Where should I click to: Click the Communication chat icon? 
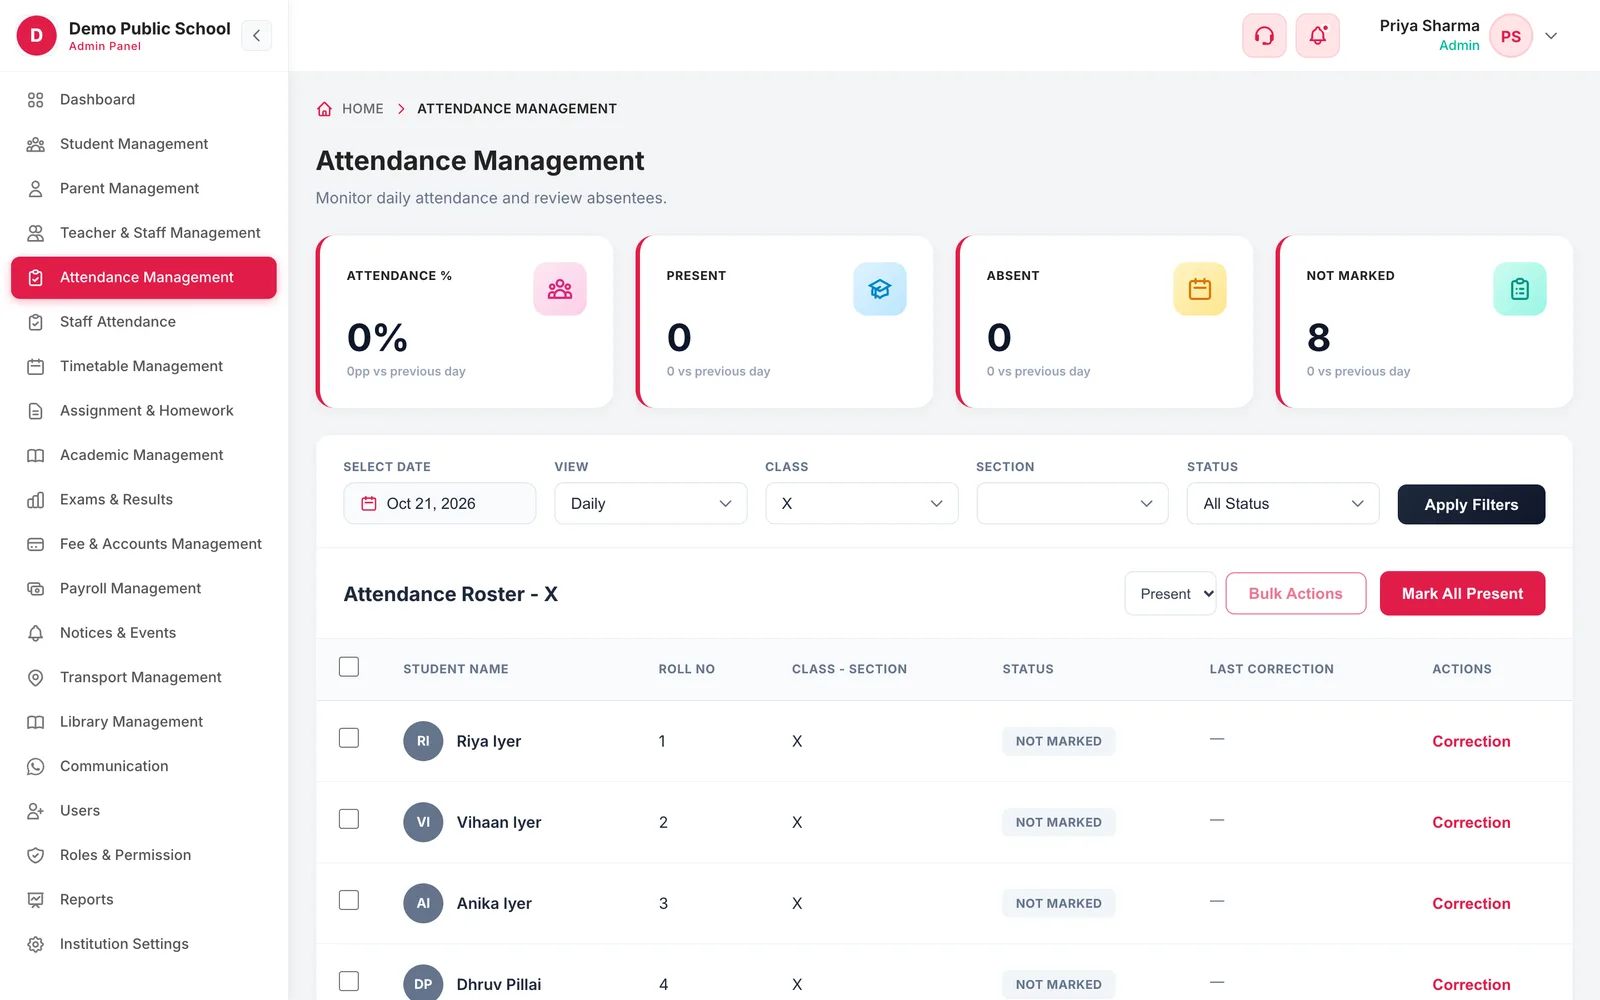click(x=36, y=767)
